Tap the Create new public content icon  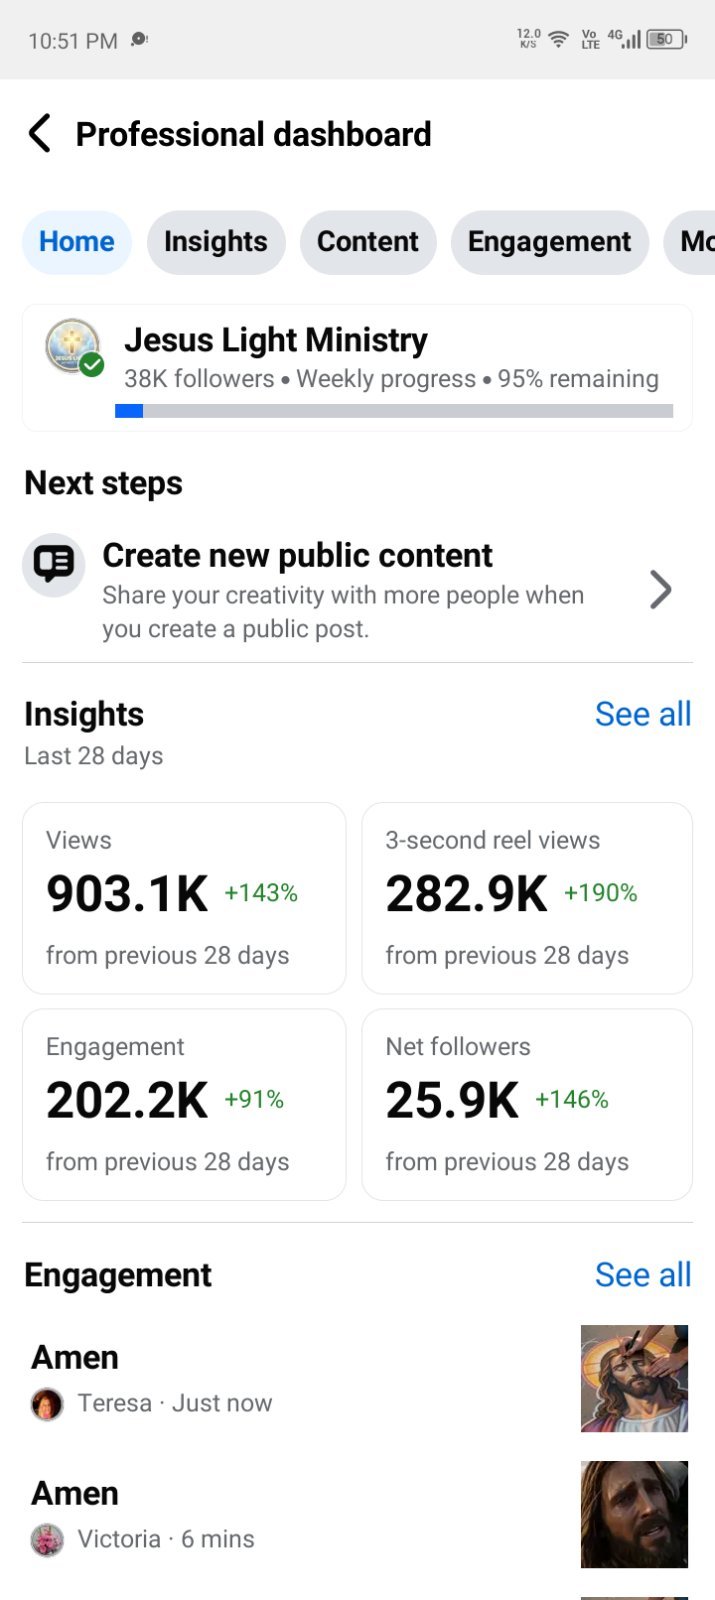(53, 565)
